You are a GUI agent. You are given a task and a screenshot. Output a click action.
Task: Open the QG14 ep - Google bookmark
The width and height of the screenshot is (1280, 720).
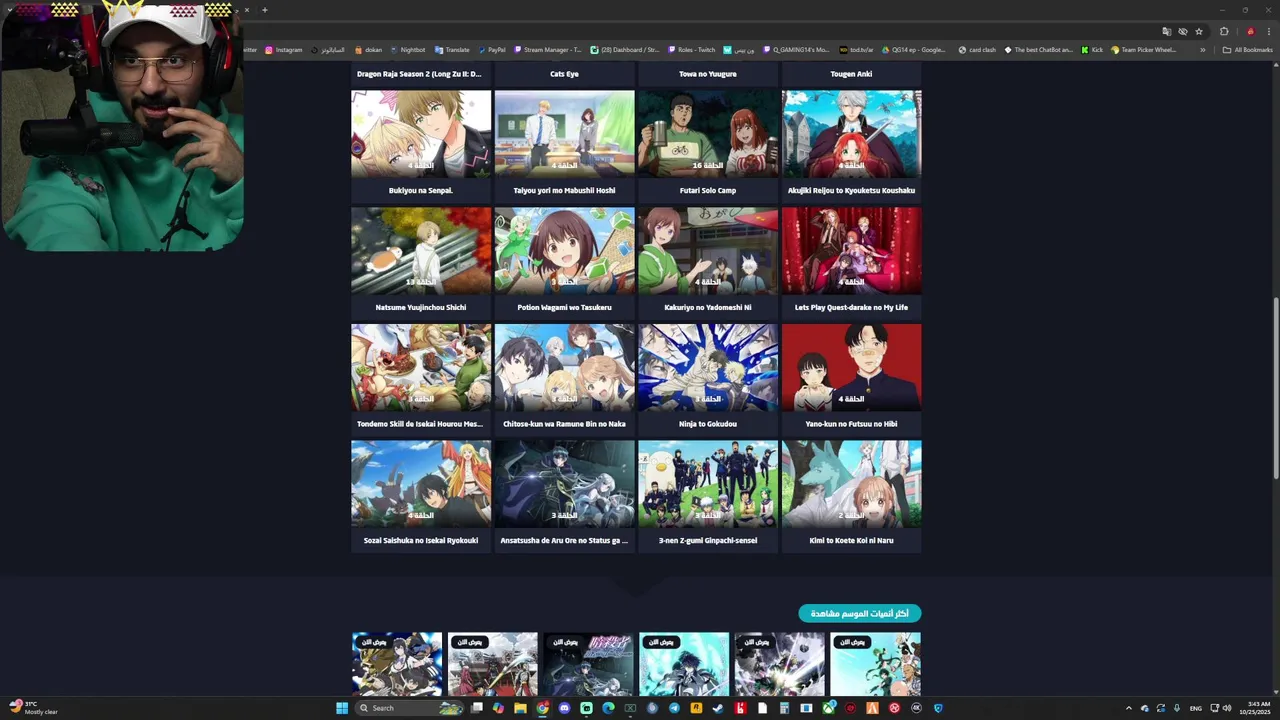pos(912,49)
